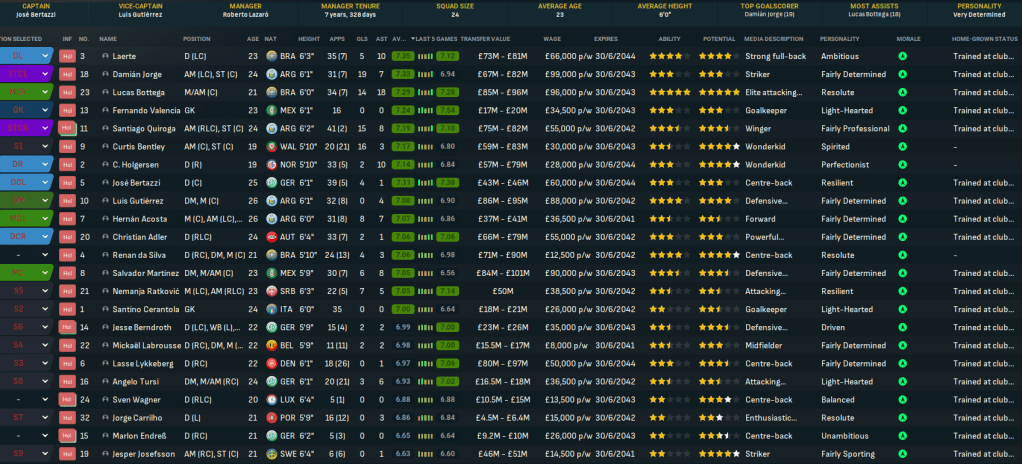Open the DL position dropdown for Laerte
Screen dimensions: 1022x464
point(45,57)
